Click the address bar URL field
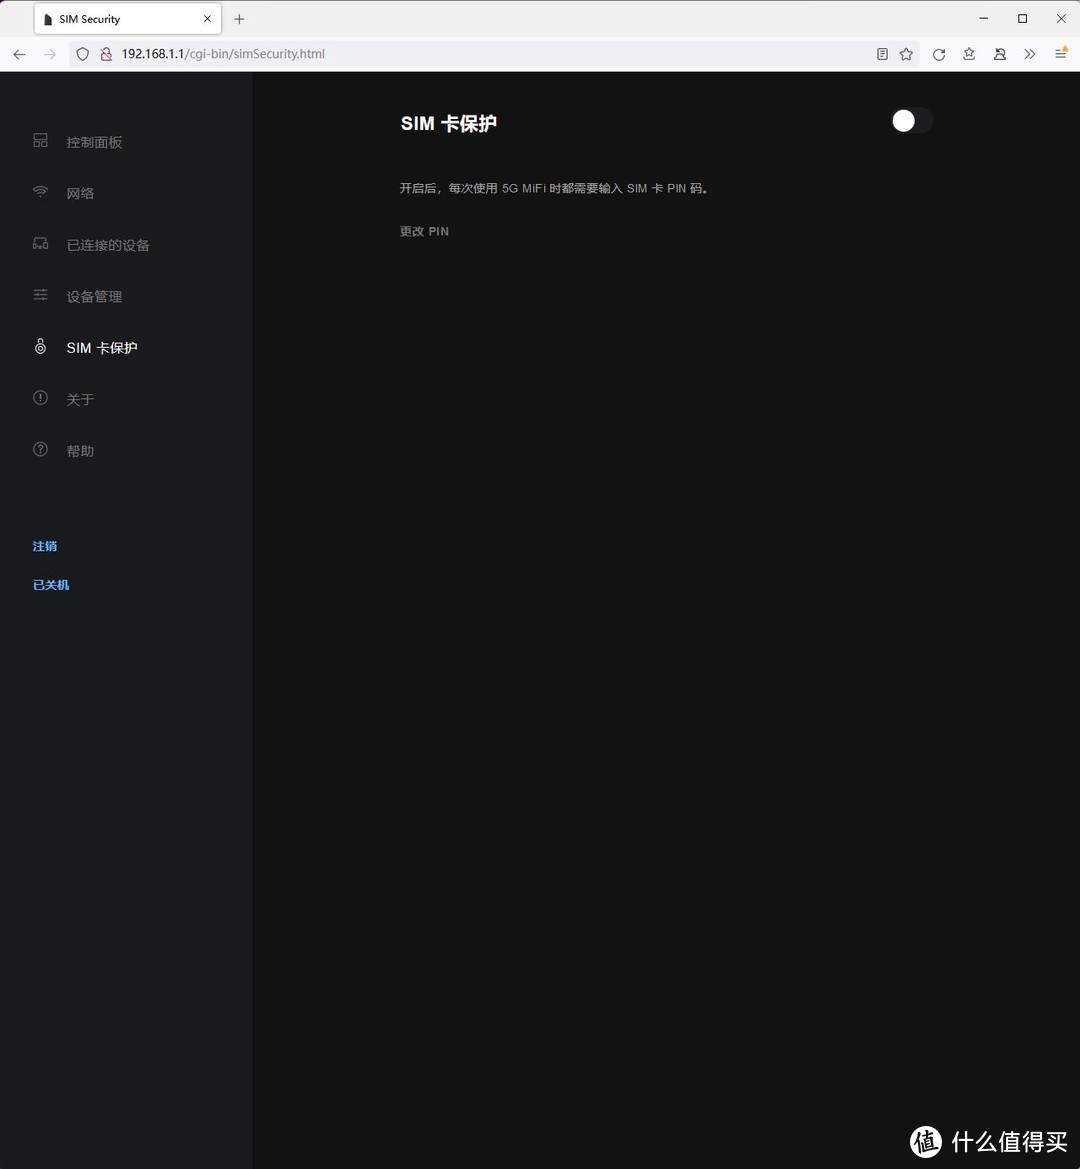The height and width of the screenshot is (1169, 1080). pos(492,54)
